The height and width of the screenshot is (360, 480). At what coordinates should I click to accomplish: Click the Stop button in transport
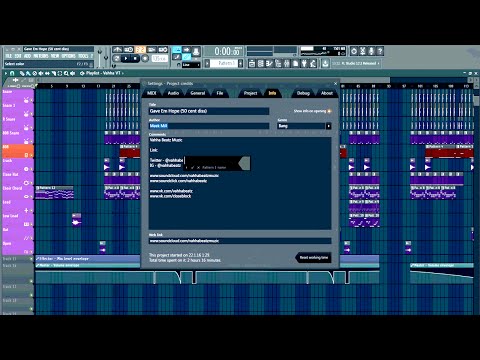click(x=135, y=59)
